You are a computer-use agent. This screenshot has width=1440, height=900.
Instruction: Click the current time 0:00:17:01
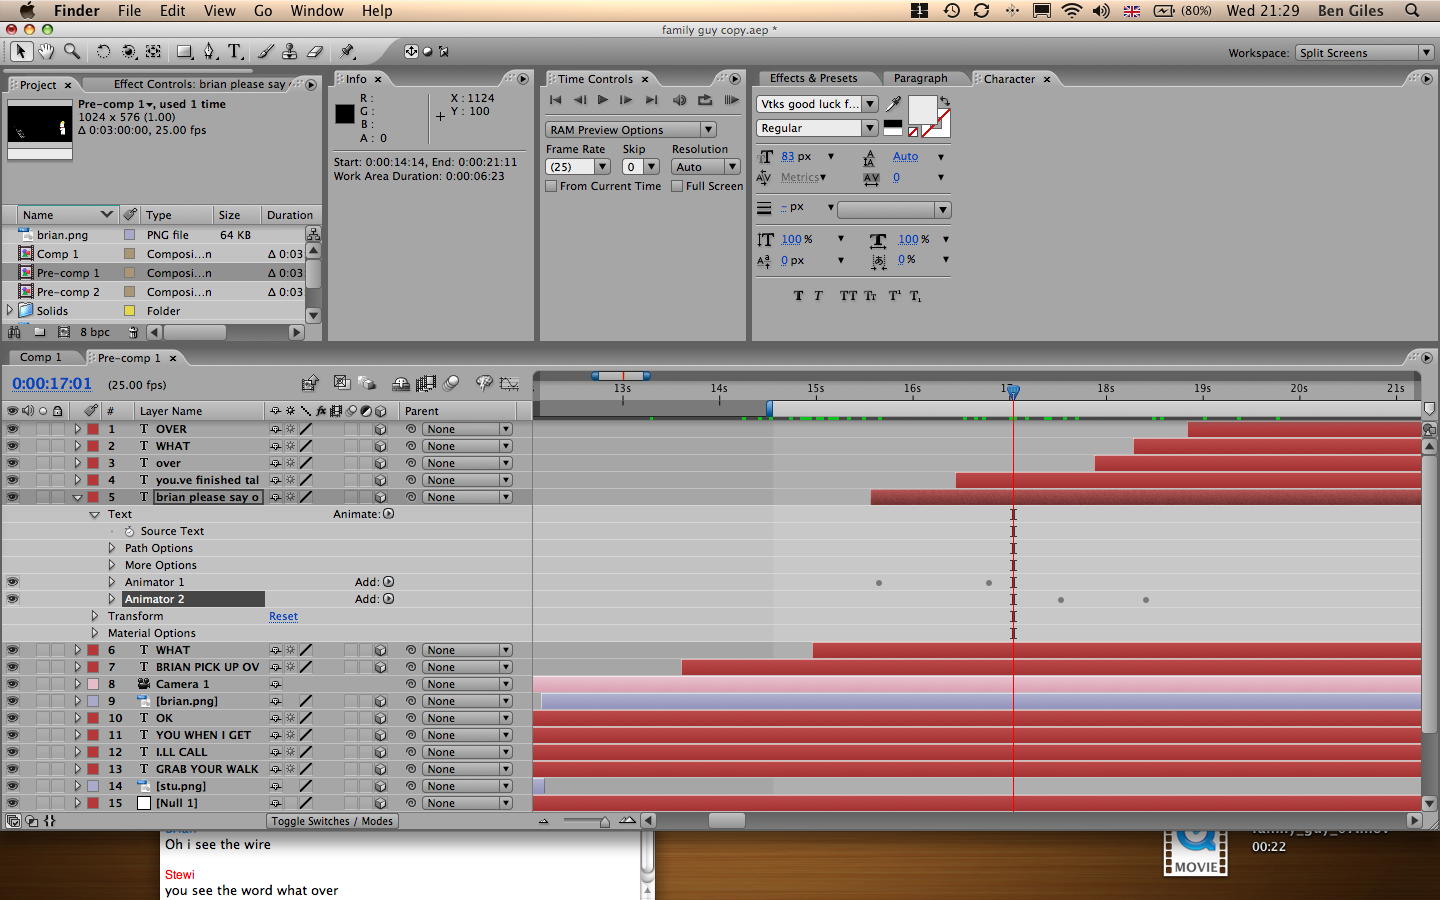point(52,384)
